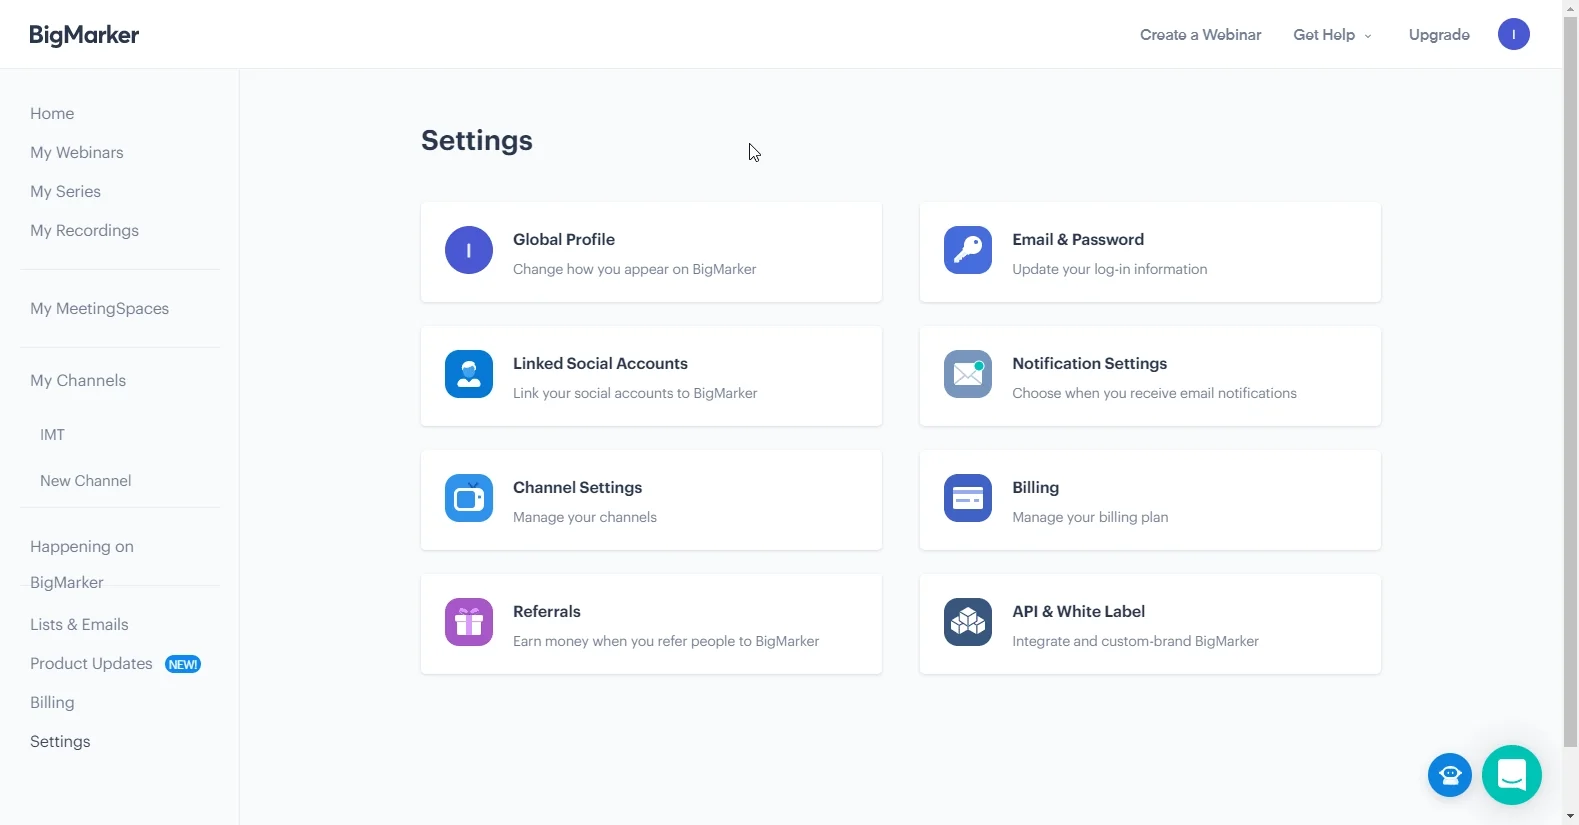Image resolution: width=1579 pixels, height=825 pixels.
Task: Open My Recordings in sidebar
Action: [x=84, y=231]
